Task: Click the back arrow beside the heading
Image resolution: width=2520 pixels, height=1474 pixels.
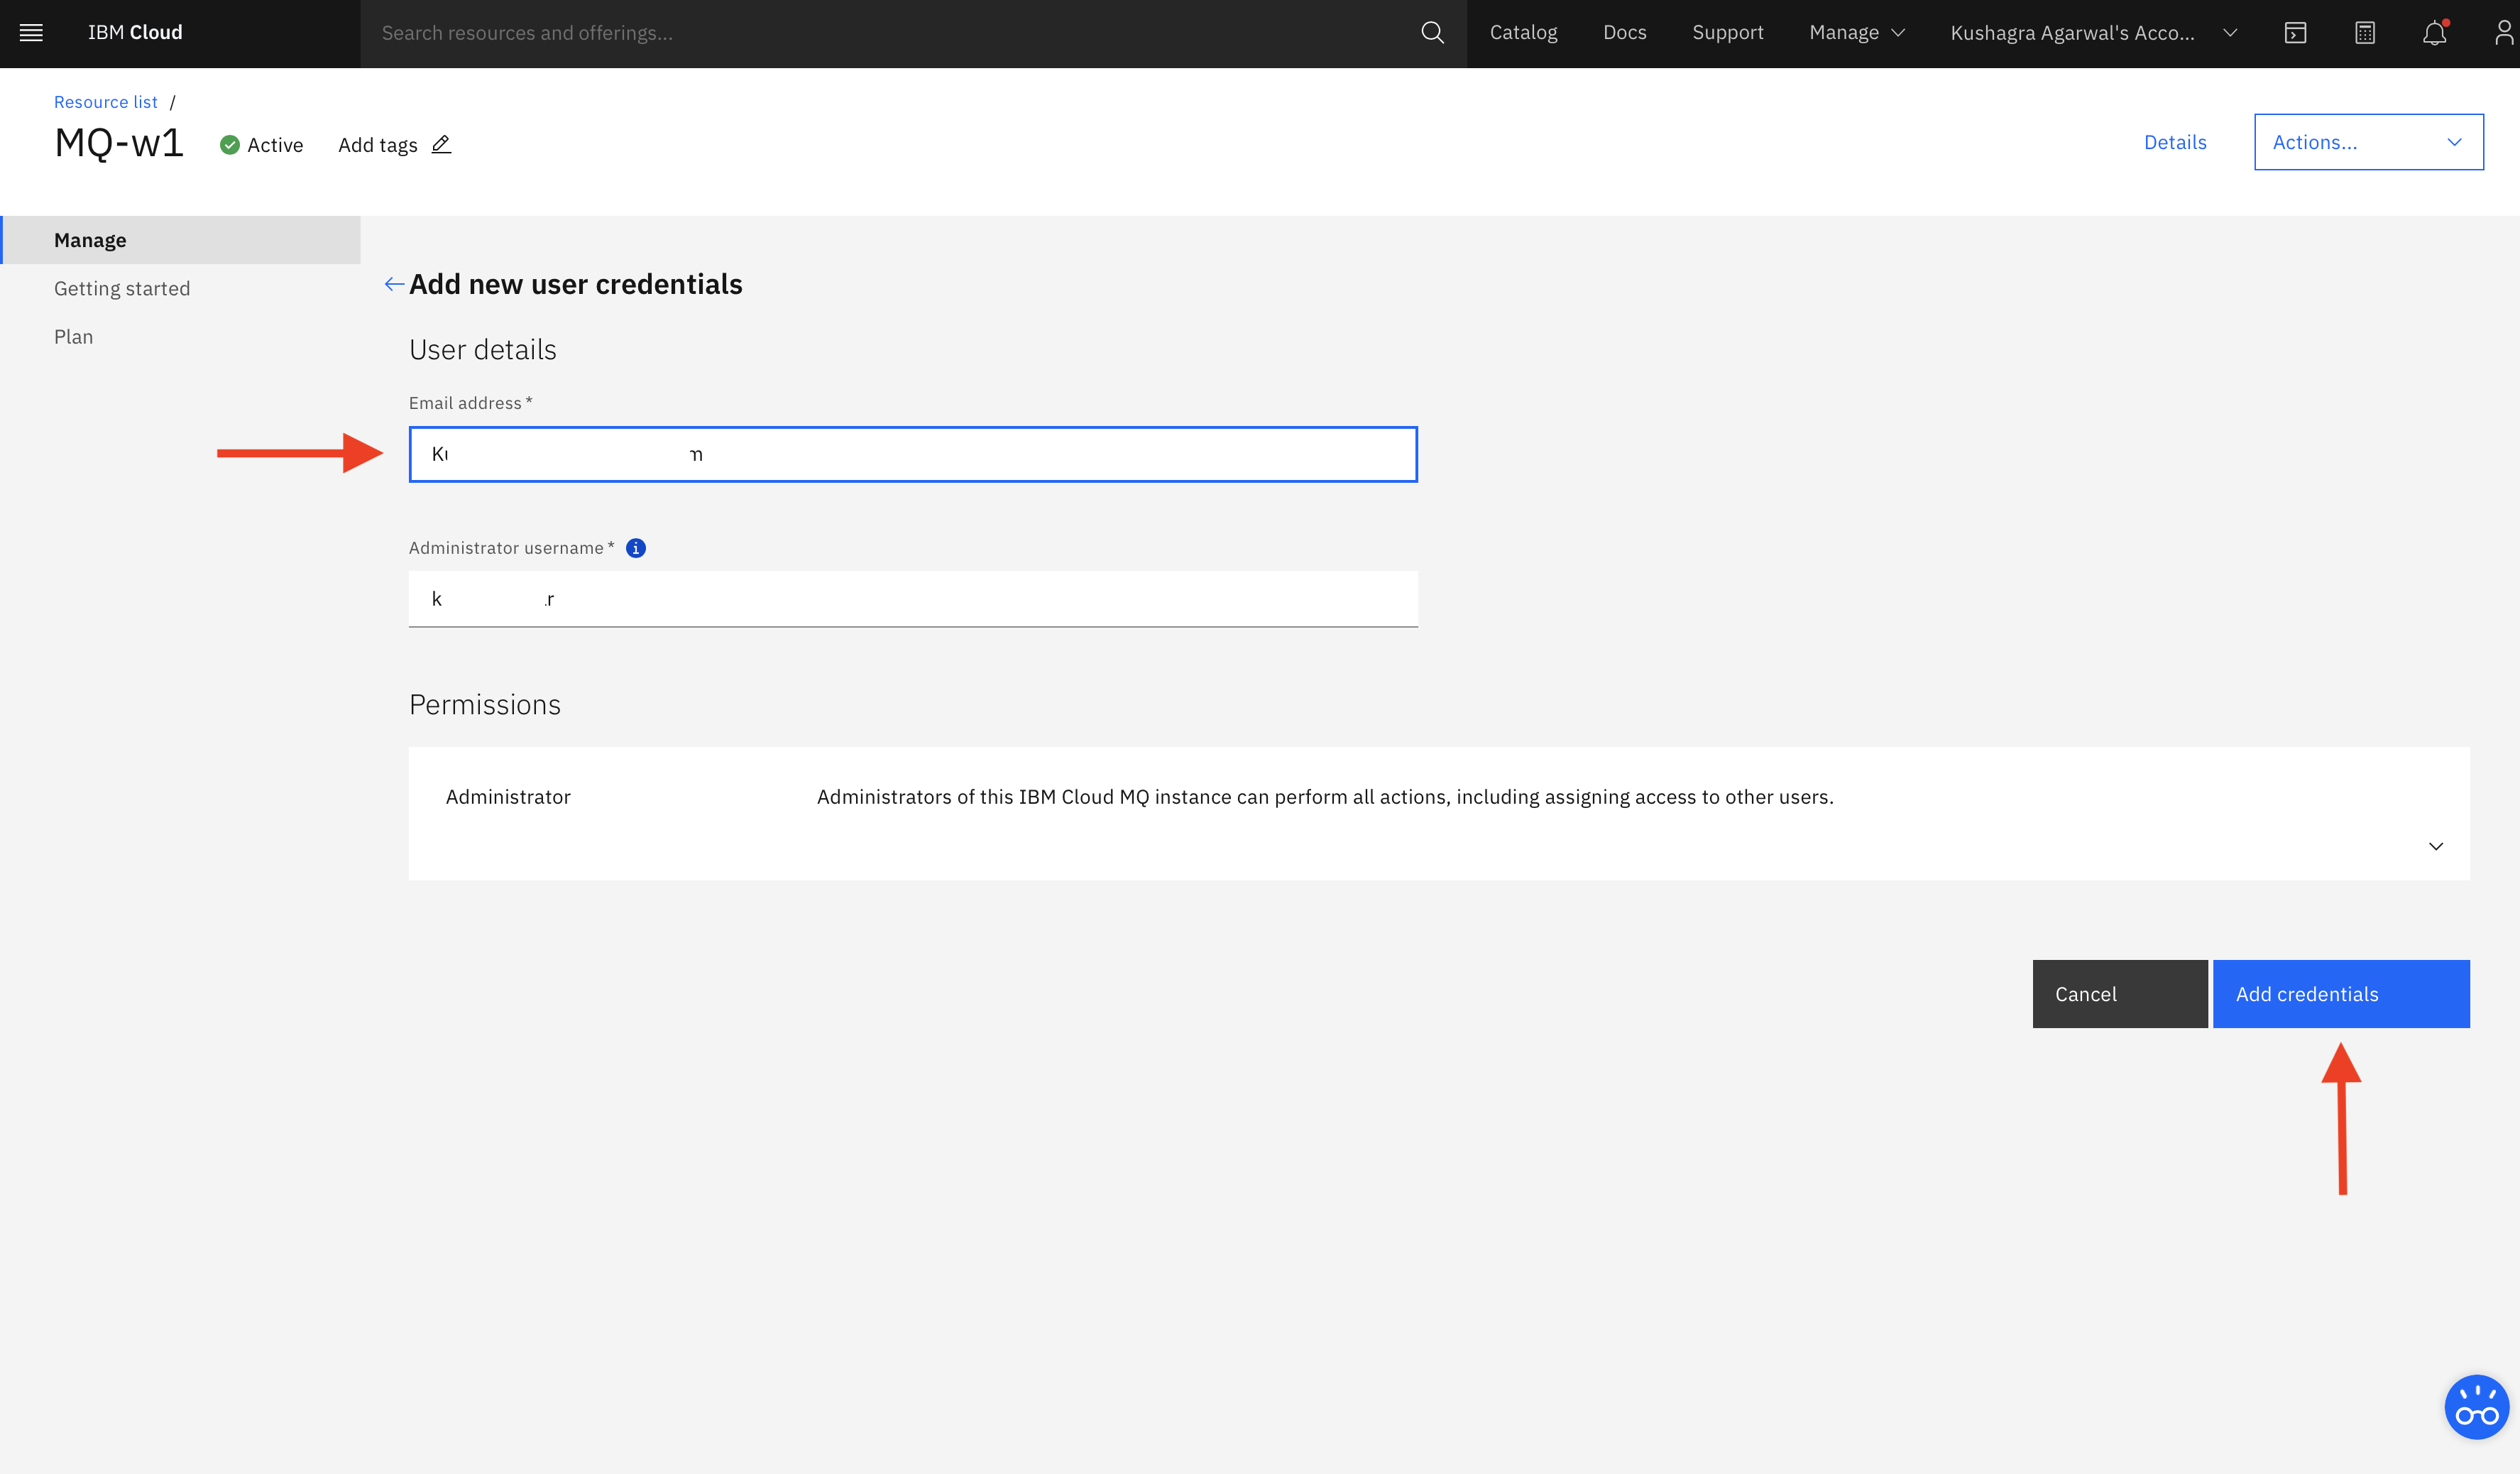Action: [394, 285]
